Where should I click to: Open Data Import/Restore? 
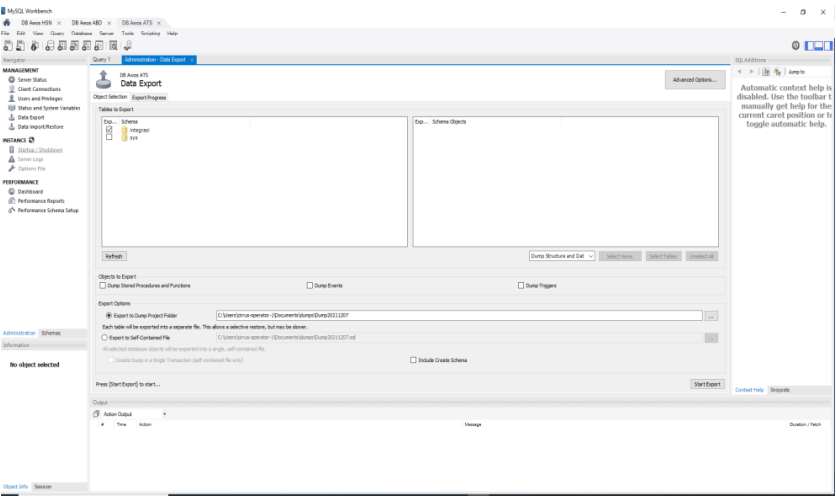point(41,127)
